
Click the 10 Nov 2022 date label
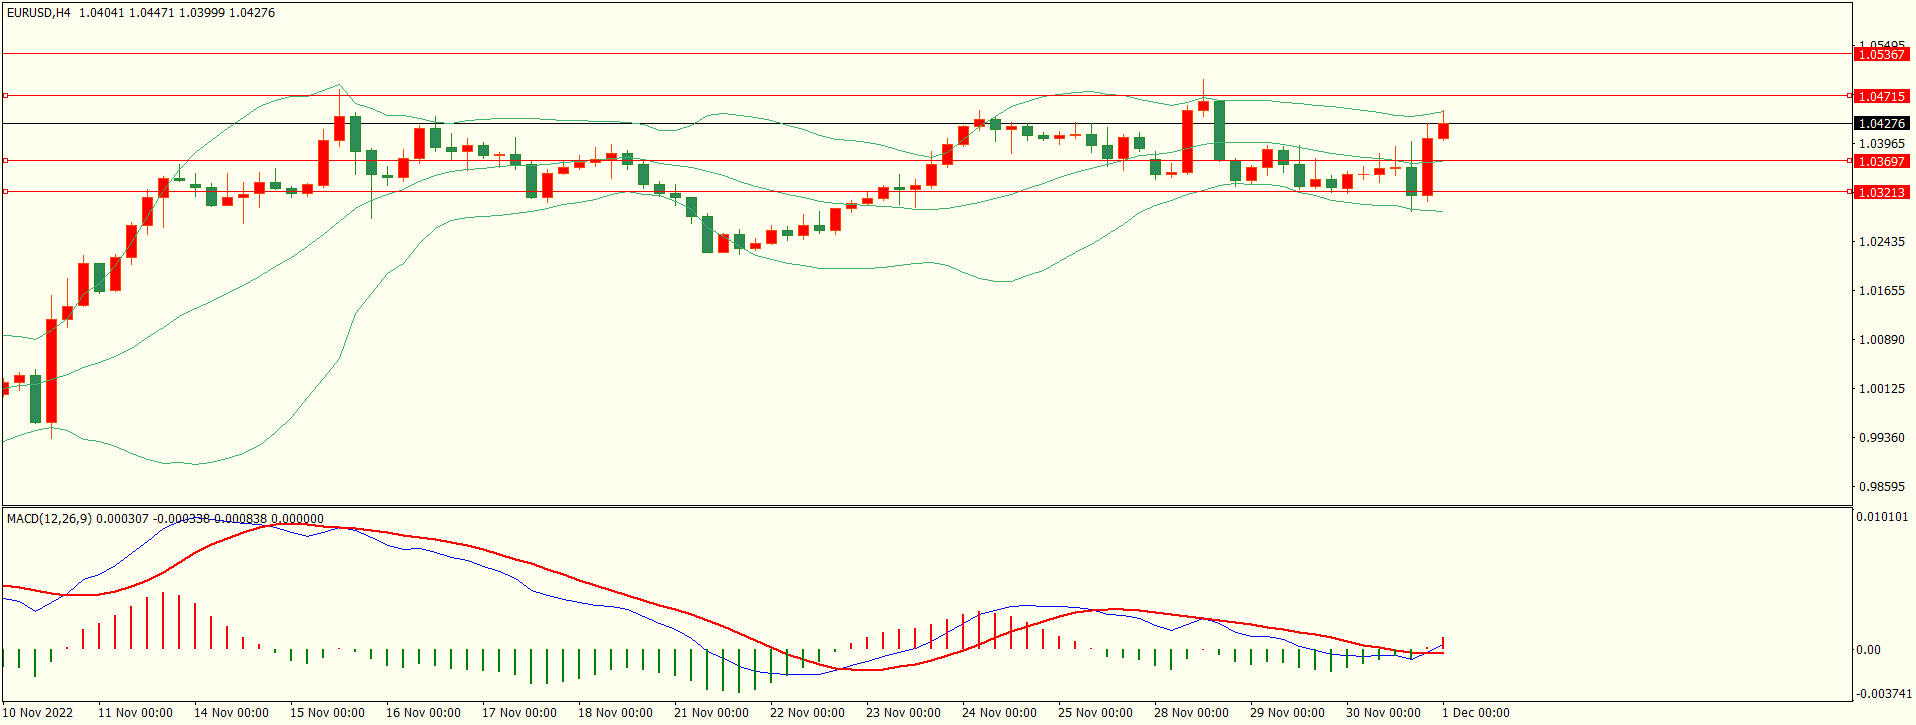click(38, 713)
